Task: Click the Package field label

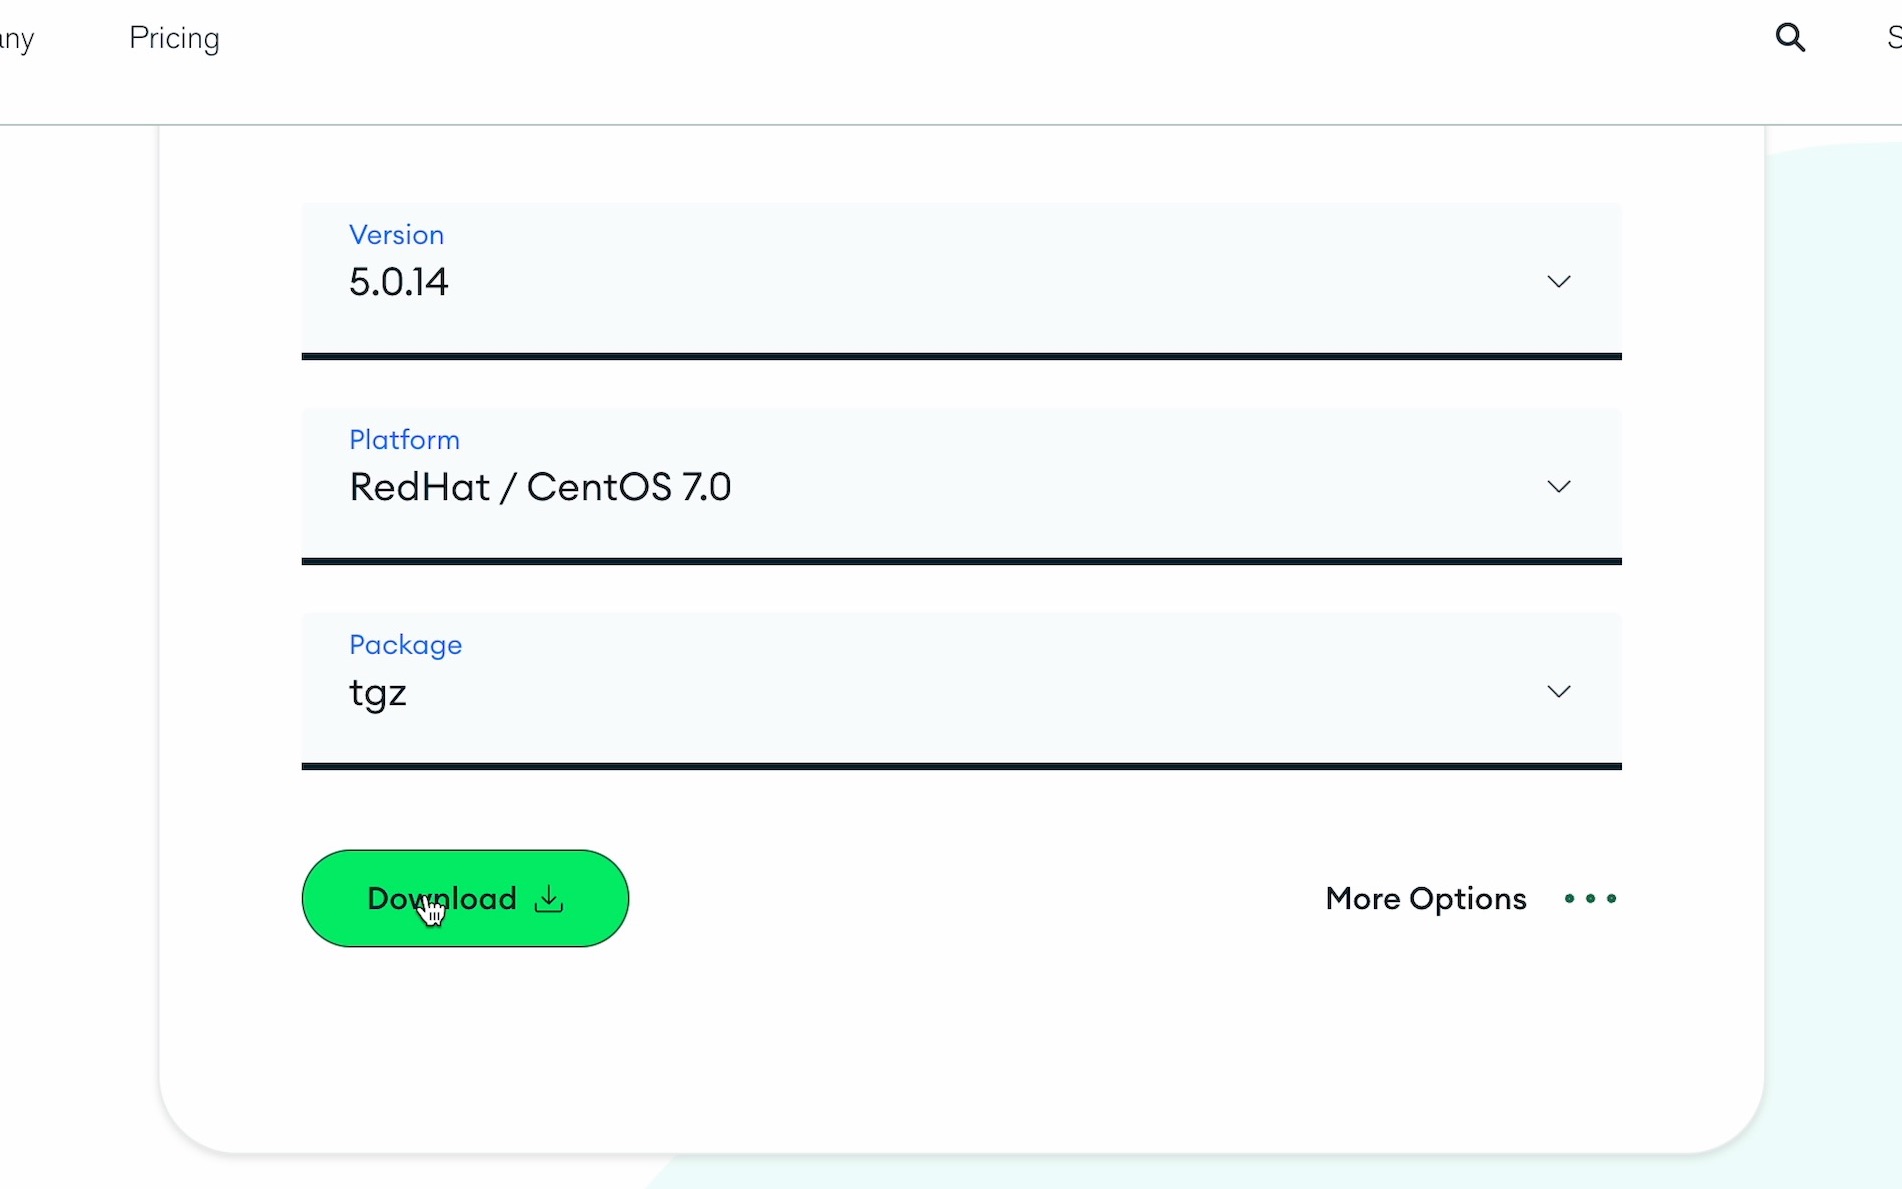Action: coord(406,645)
